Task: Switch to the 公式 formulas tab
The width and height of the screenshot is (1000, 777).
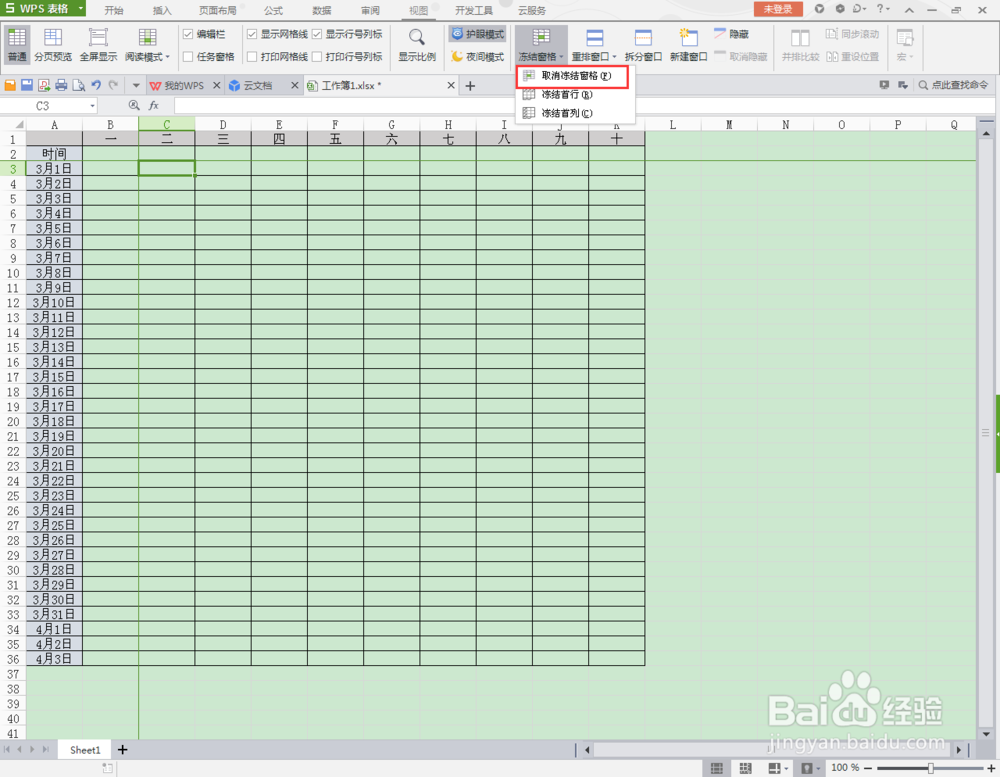Action: pyautogui.click(x=274, y=10)
